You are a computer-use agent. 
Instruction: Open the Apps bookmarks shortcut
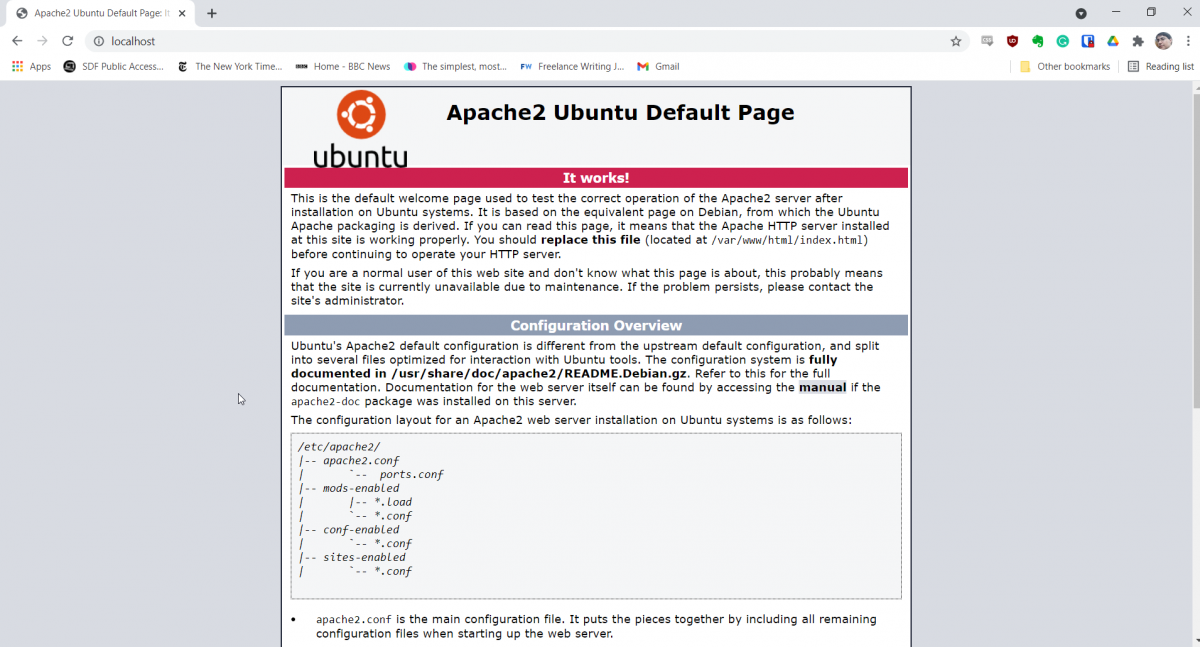coord(32,66)
